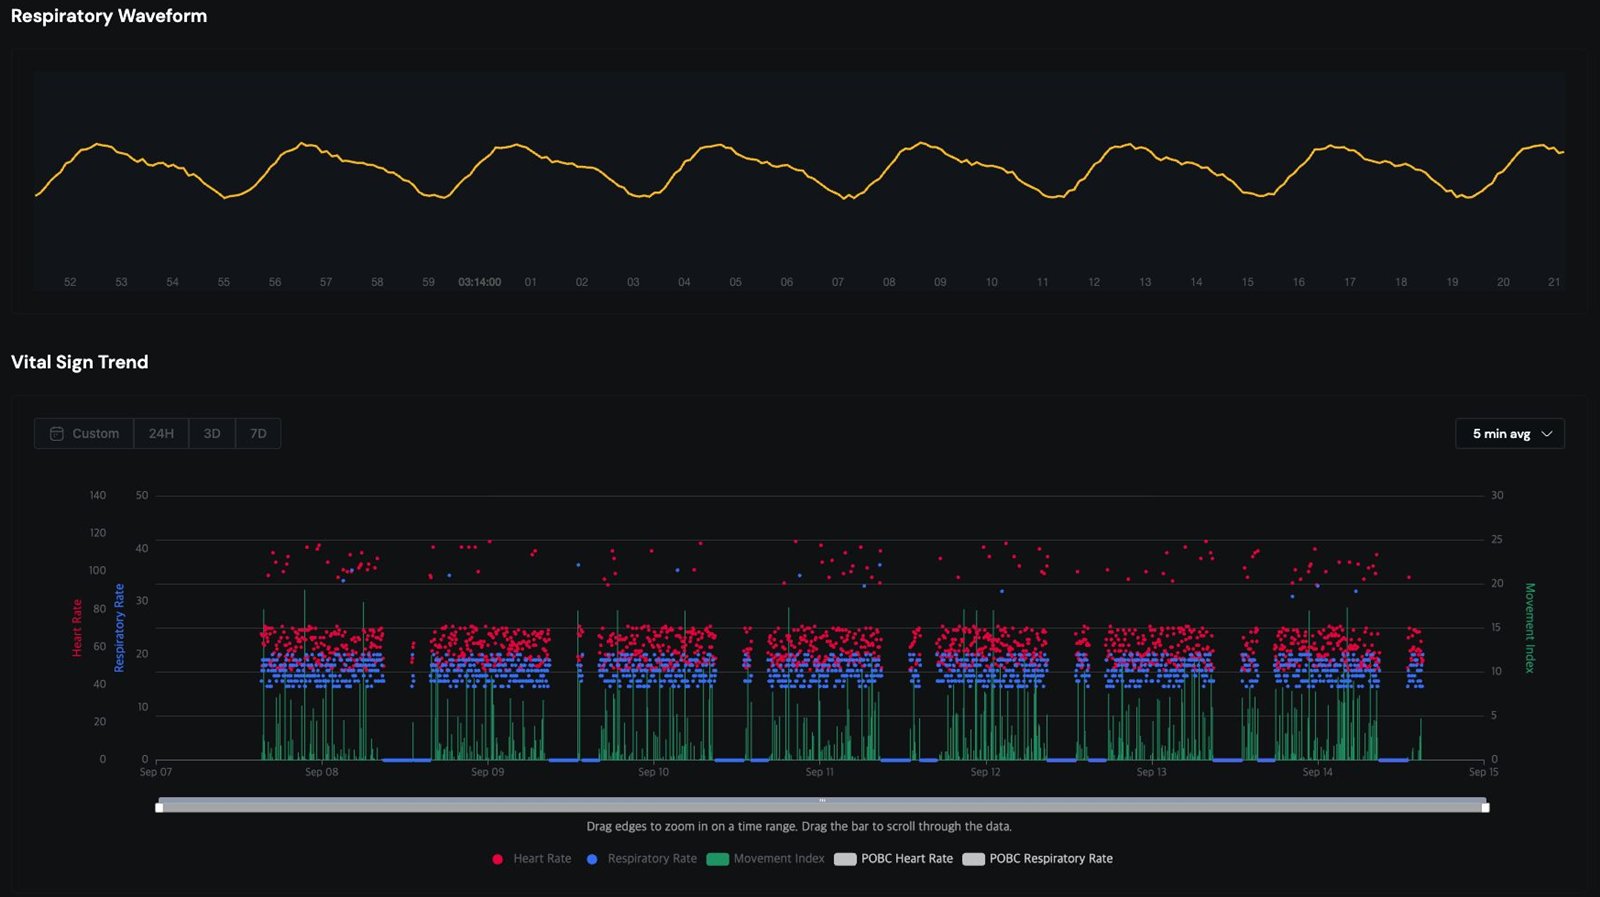
Task: Click the Sep 14 axis label
Action: (1317, 772)
